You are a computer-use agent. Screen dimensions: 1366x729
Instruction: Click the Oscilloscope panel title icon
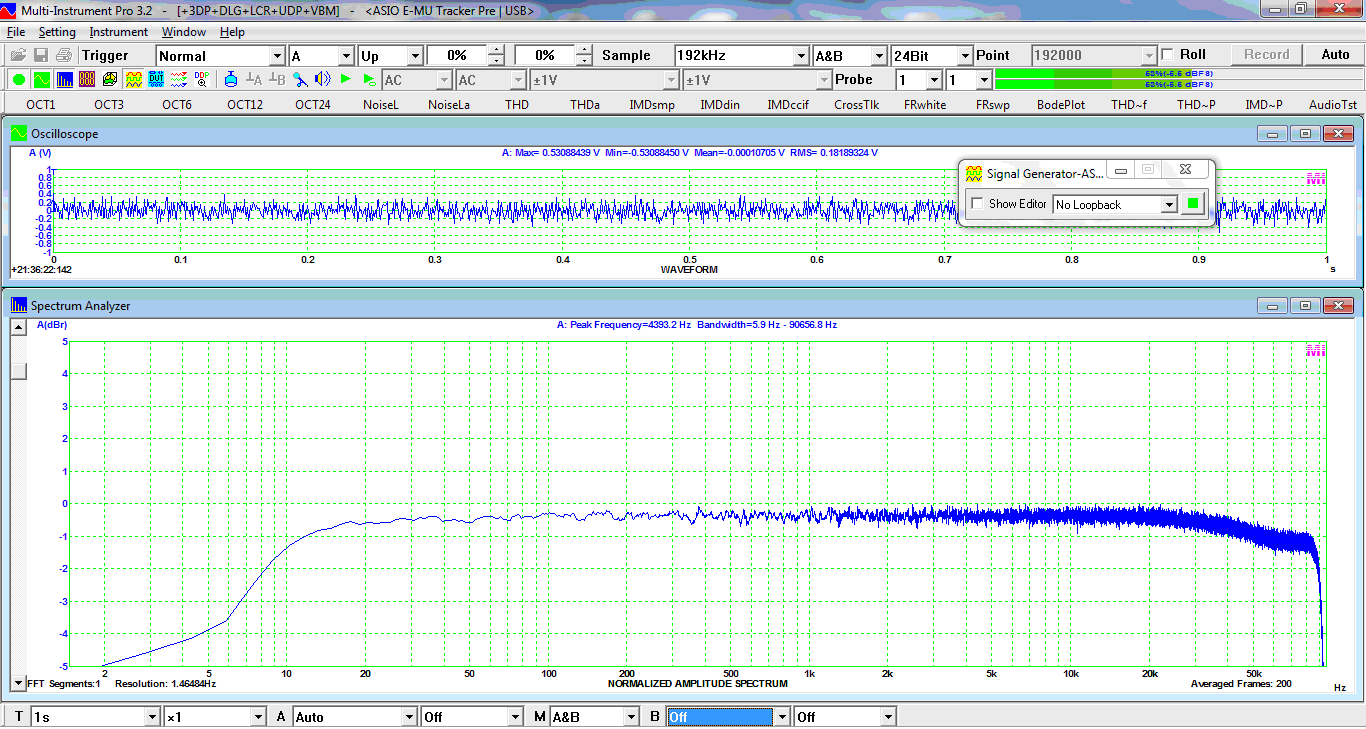point(19,133)
